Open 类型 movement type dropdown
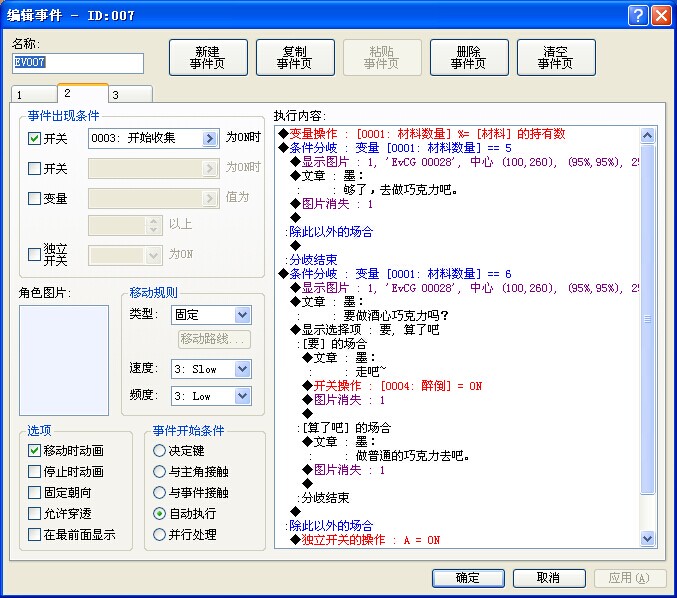Screen dimensions: 677x598 pos(211,315)
